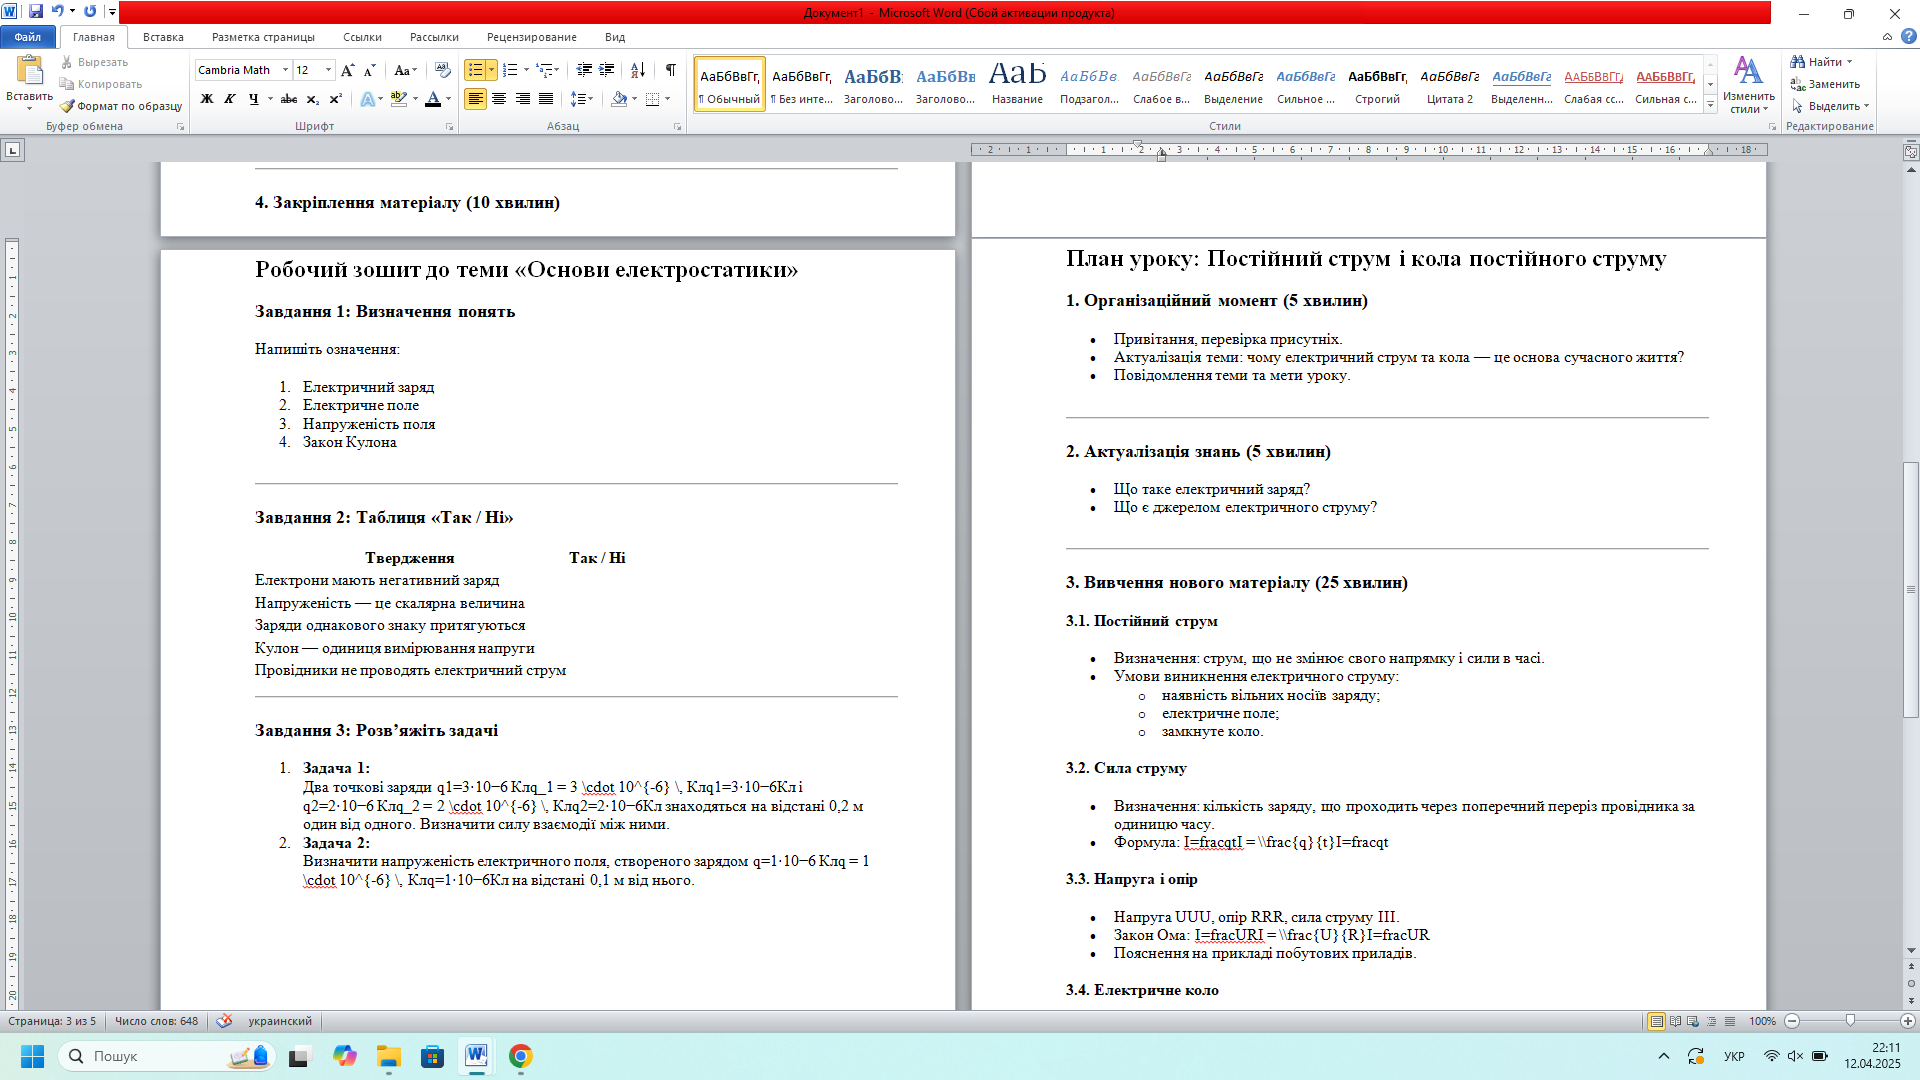Click language indicator украинский in status bar
The height and width of the screenshot is (1080, 1920).
click(280, 1021)
